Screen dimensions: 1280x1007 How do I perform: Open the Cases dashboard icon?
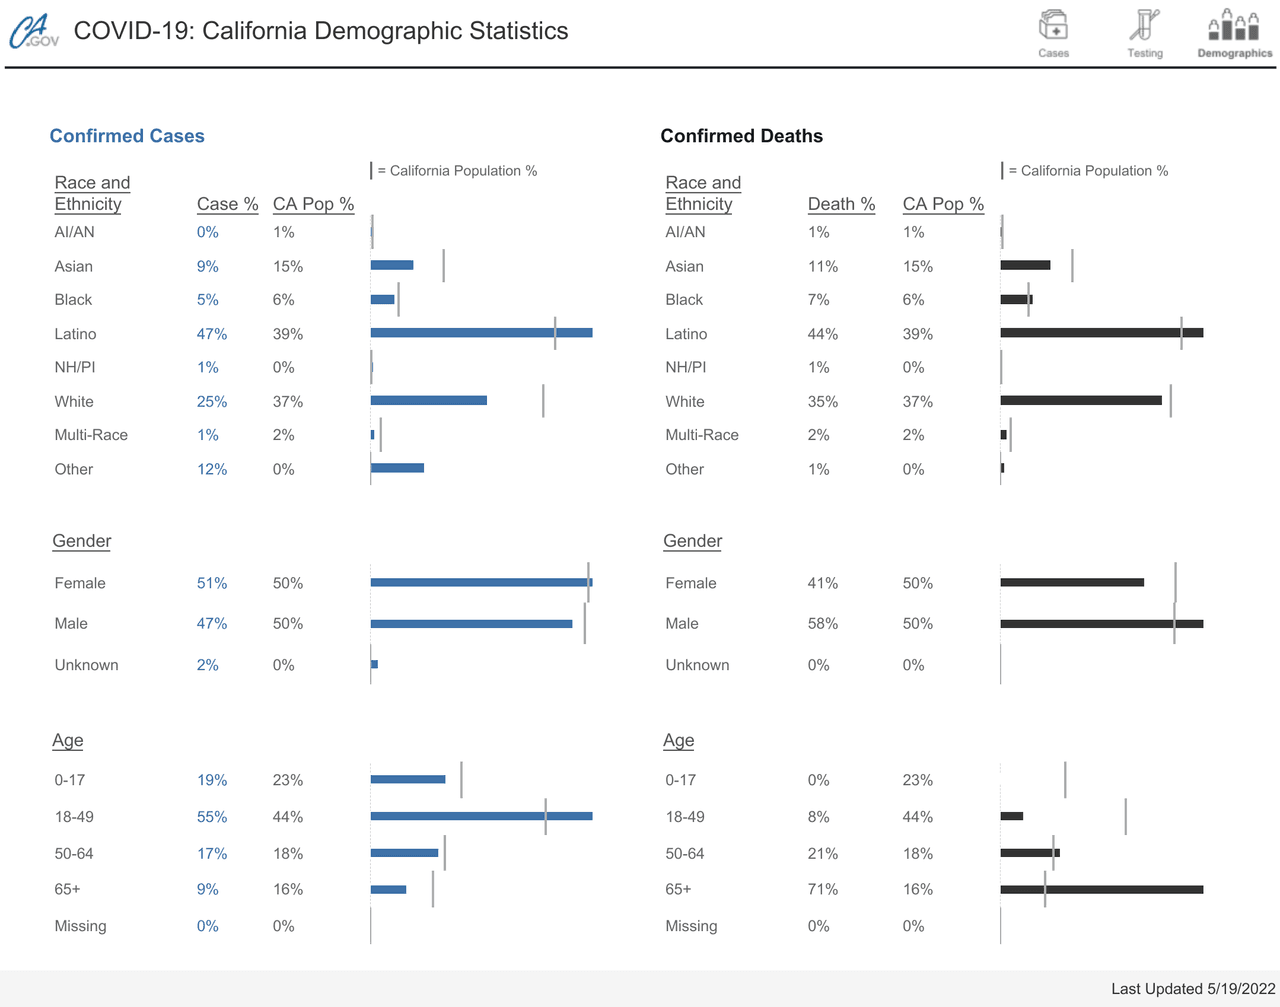point(1053,32)
